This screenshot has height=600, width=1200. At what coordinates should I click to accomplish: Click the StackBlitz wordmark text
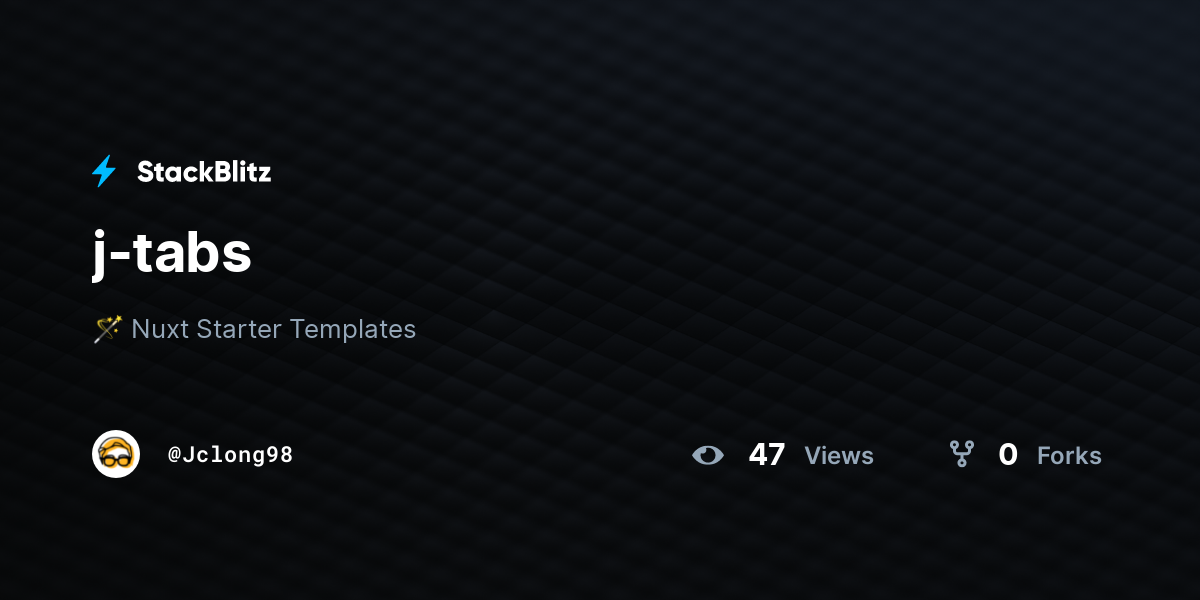tap(204, 172)
